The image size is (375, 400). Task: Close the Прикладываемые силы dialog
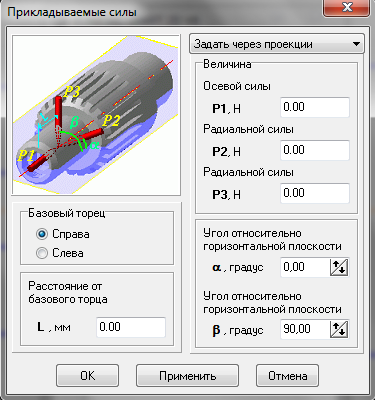(x=347, y=8)
